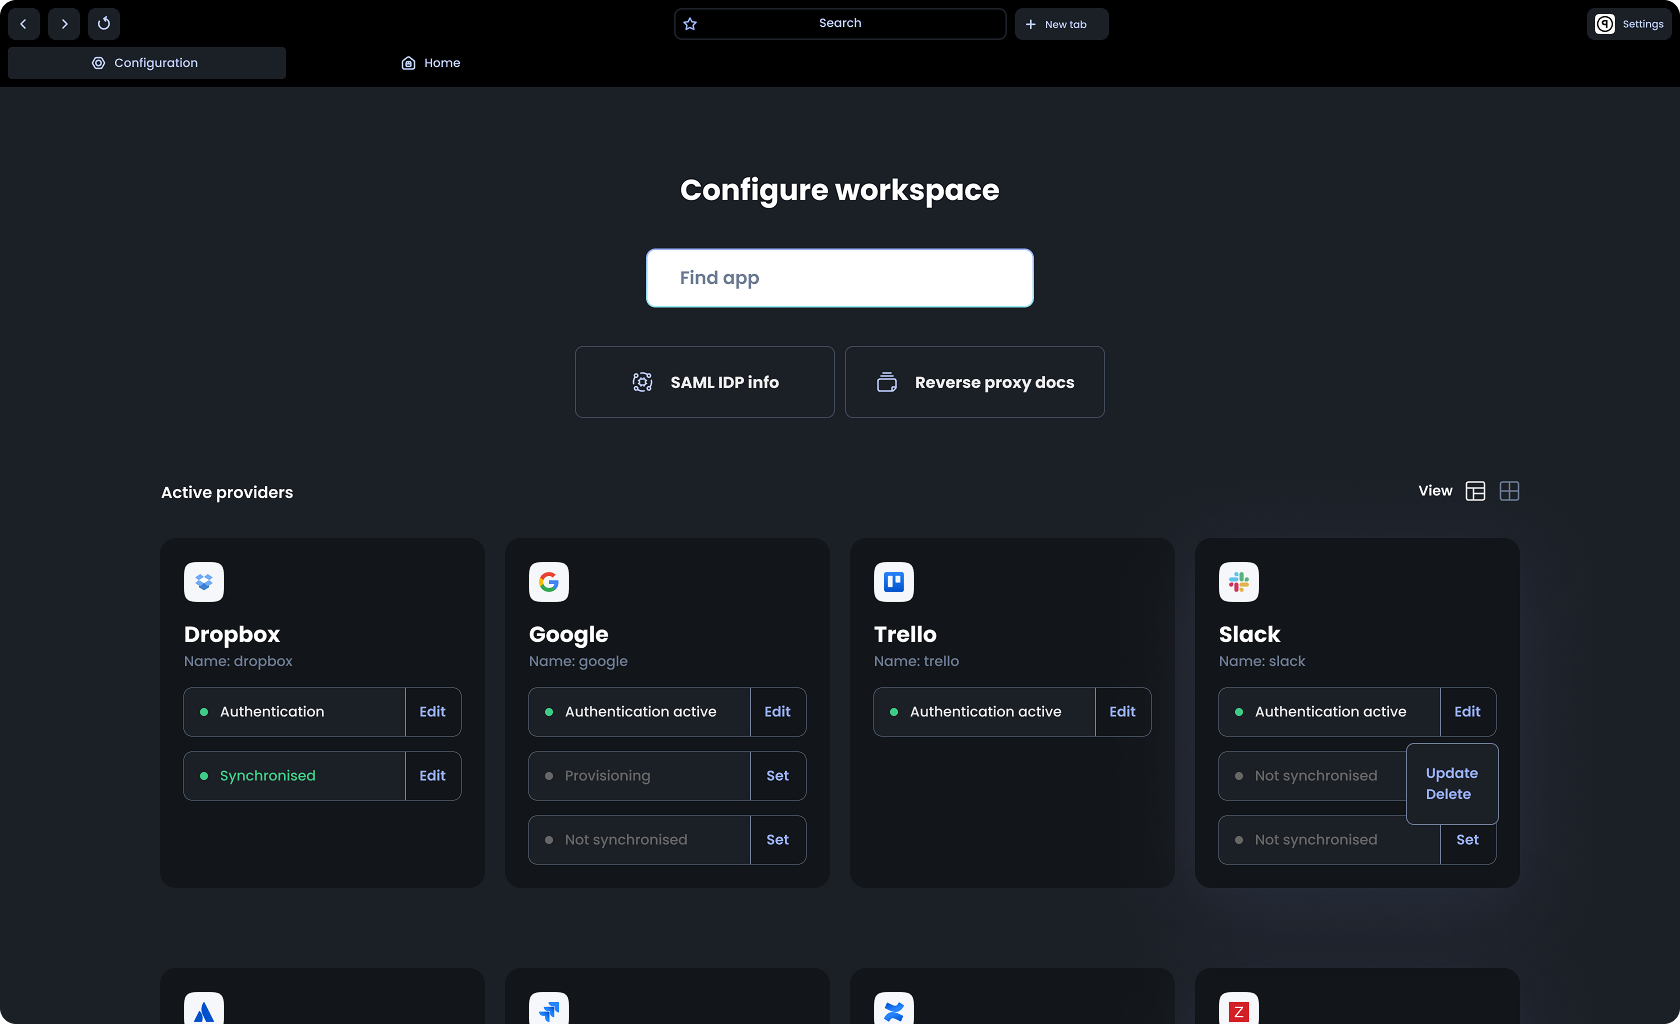Click the Confluence logo icon in bottom row

pos(894,1008)
